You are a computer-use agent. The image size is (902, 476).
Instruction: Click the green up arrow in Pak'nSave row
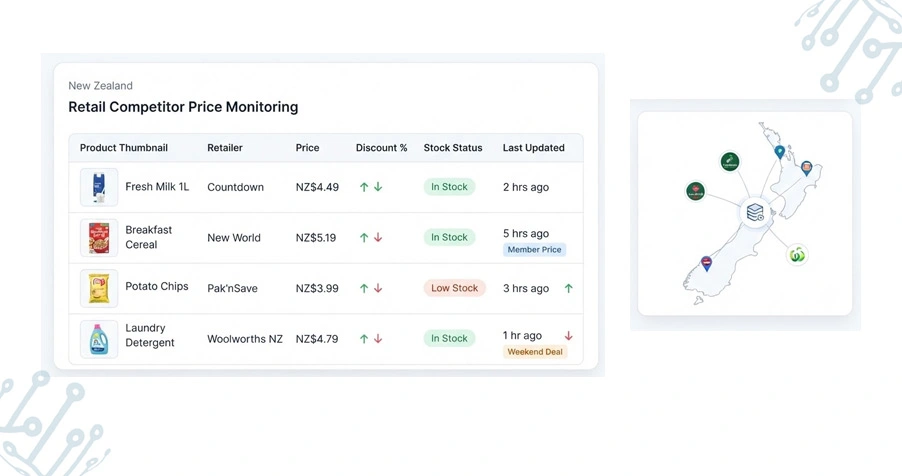364,288
